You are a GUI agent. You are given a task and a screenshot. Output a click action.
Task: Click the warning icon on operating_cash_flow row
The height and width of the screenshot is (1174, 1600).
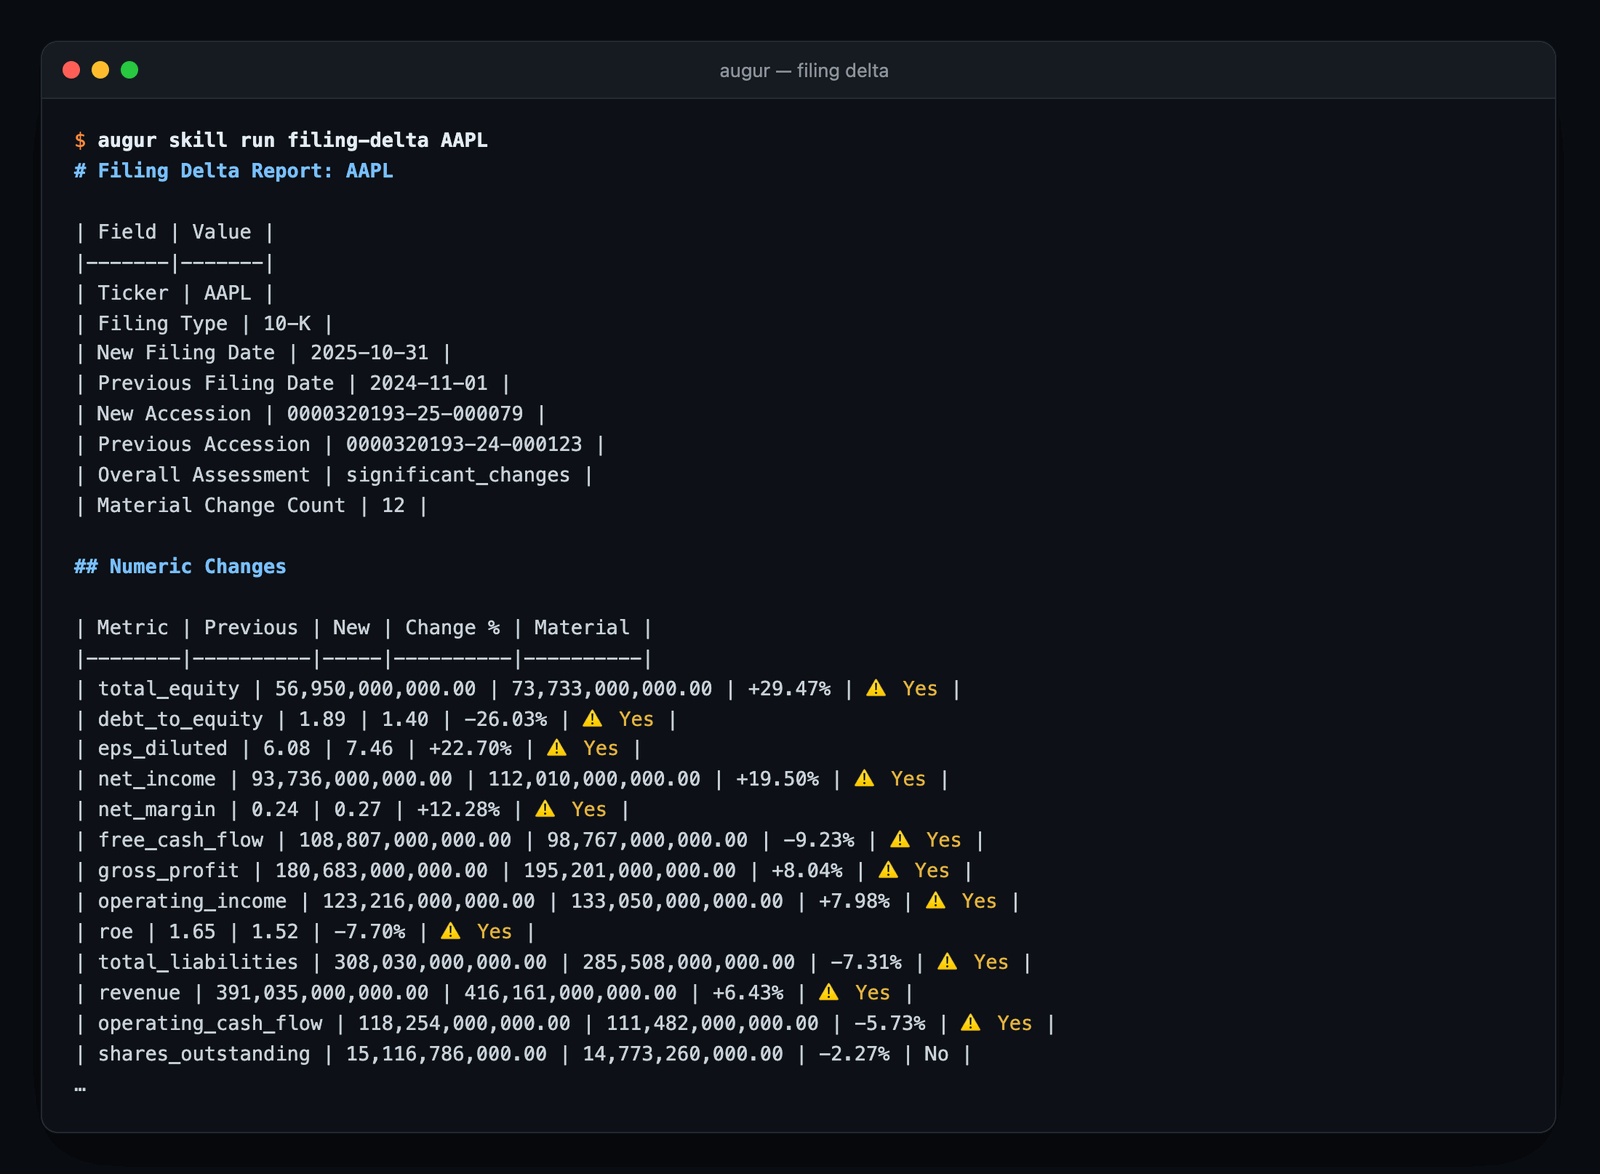click(971, 1023)
